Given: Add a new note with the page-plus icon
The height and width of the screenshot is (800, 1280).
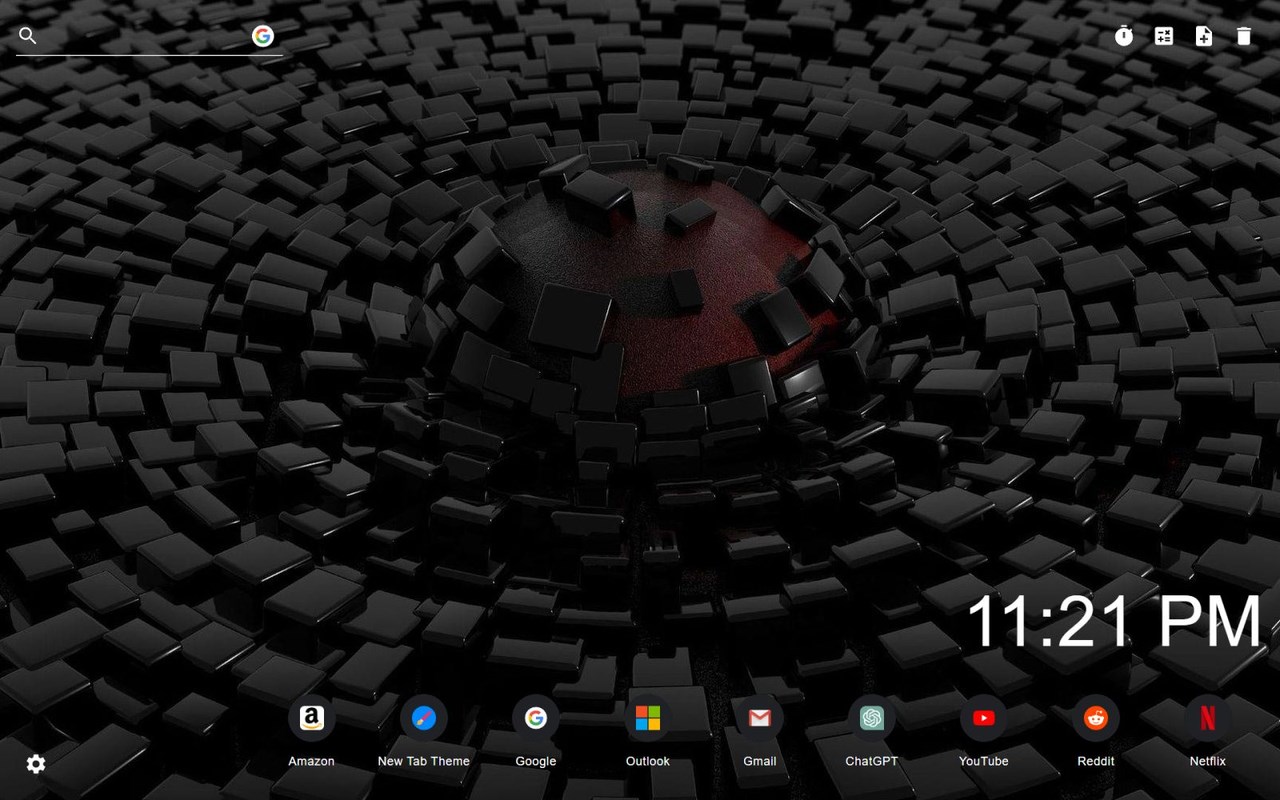Looking at the screenshot, I should [x=1204, y=36].
